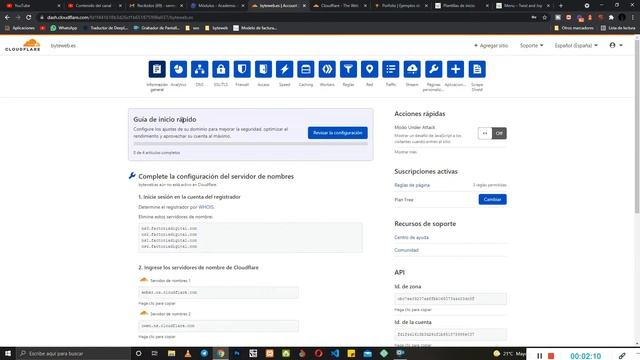Screen dimensions: 640x360
Task: Open the Scrape Shield document icon
Action: click(477, 69)
